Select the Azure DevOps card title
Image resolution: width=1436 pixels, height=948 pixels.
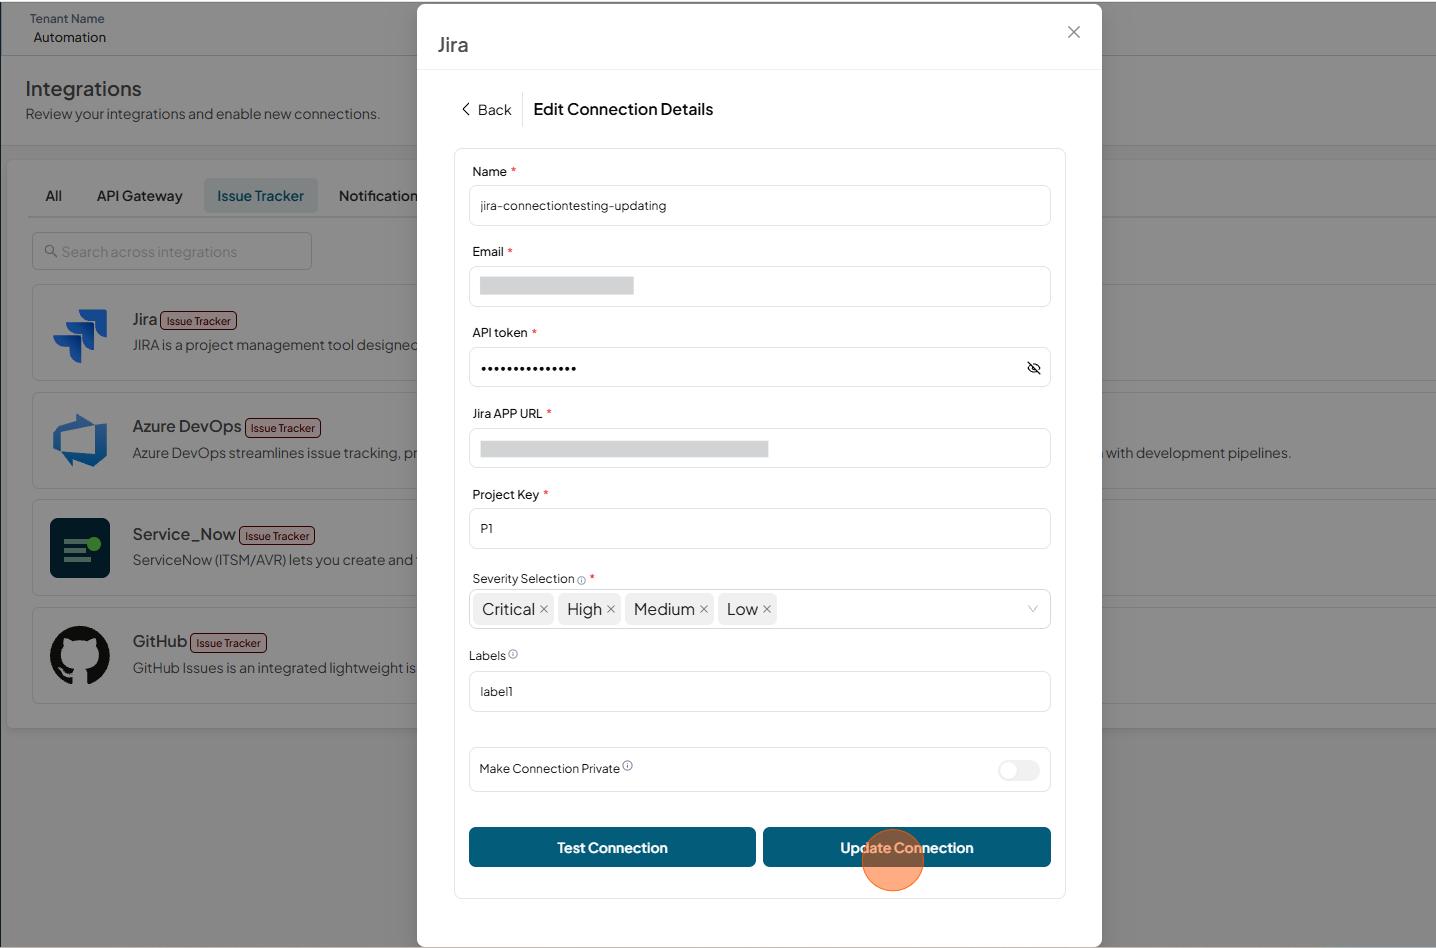coord(187,427)
